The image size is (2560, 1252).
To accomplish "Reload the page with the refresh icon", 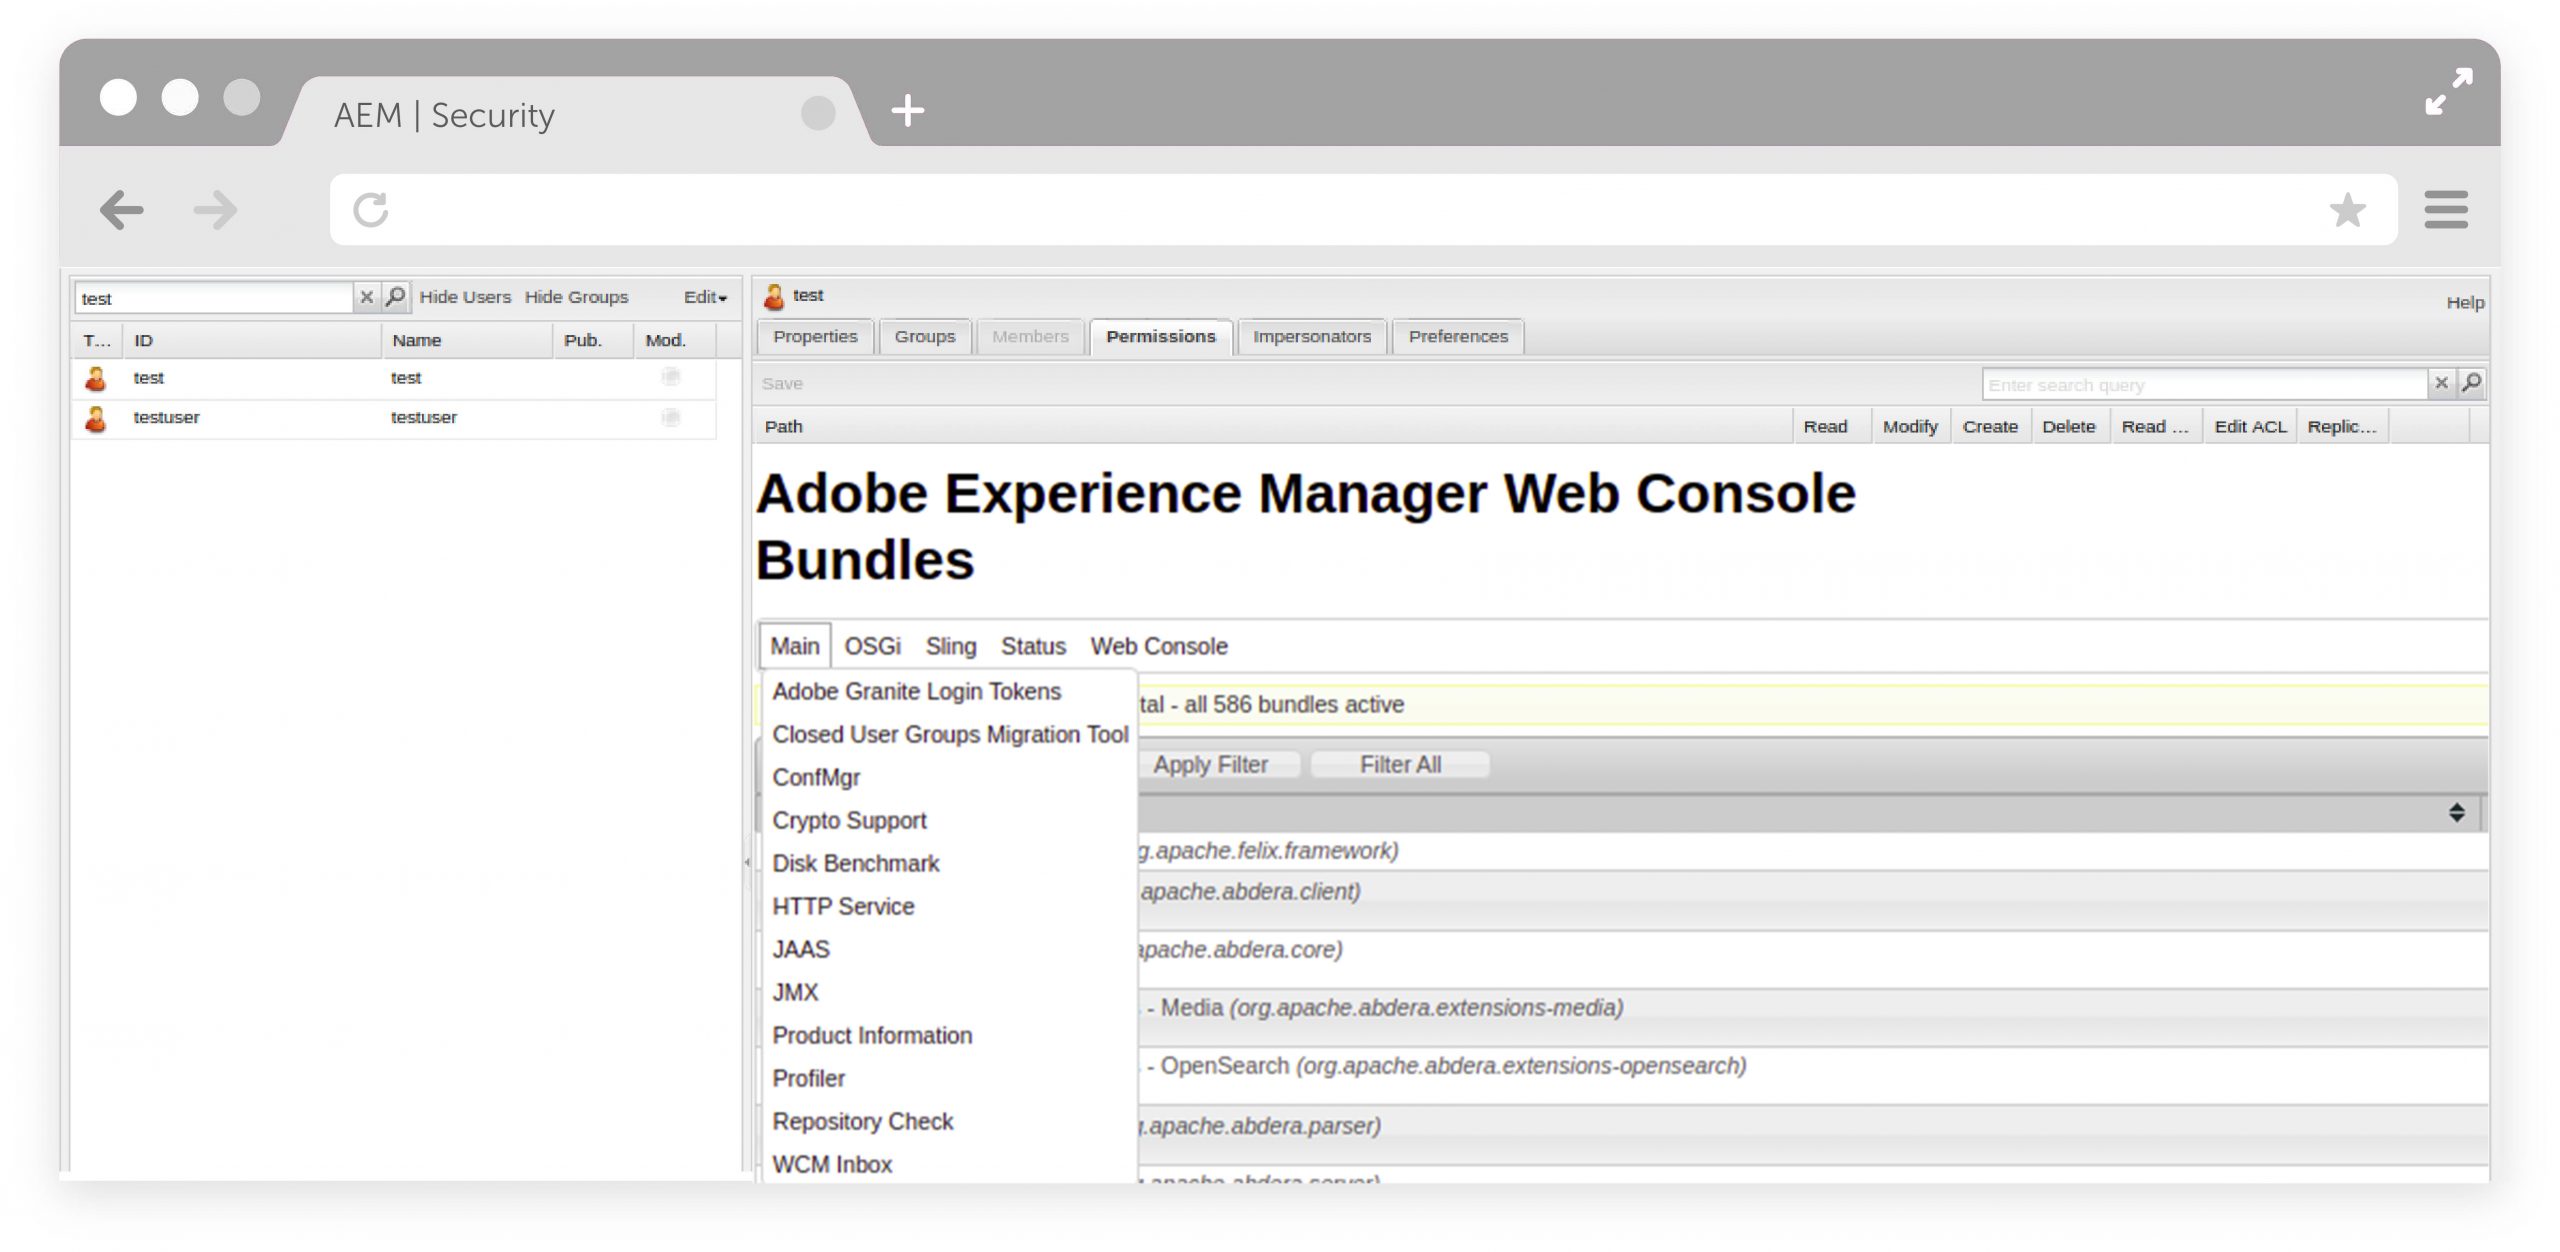I will tap(371, 210).
